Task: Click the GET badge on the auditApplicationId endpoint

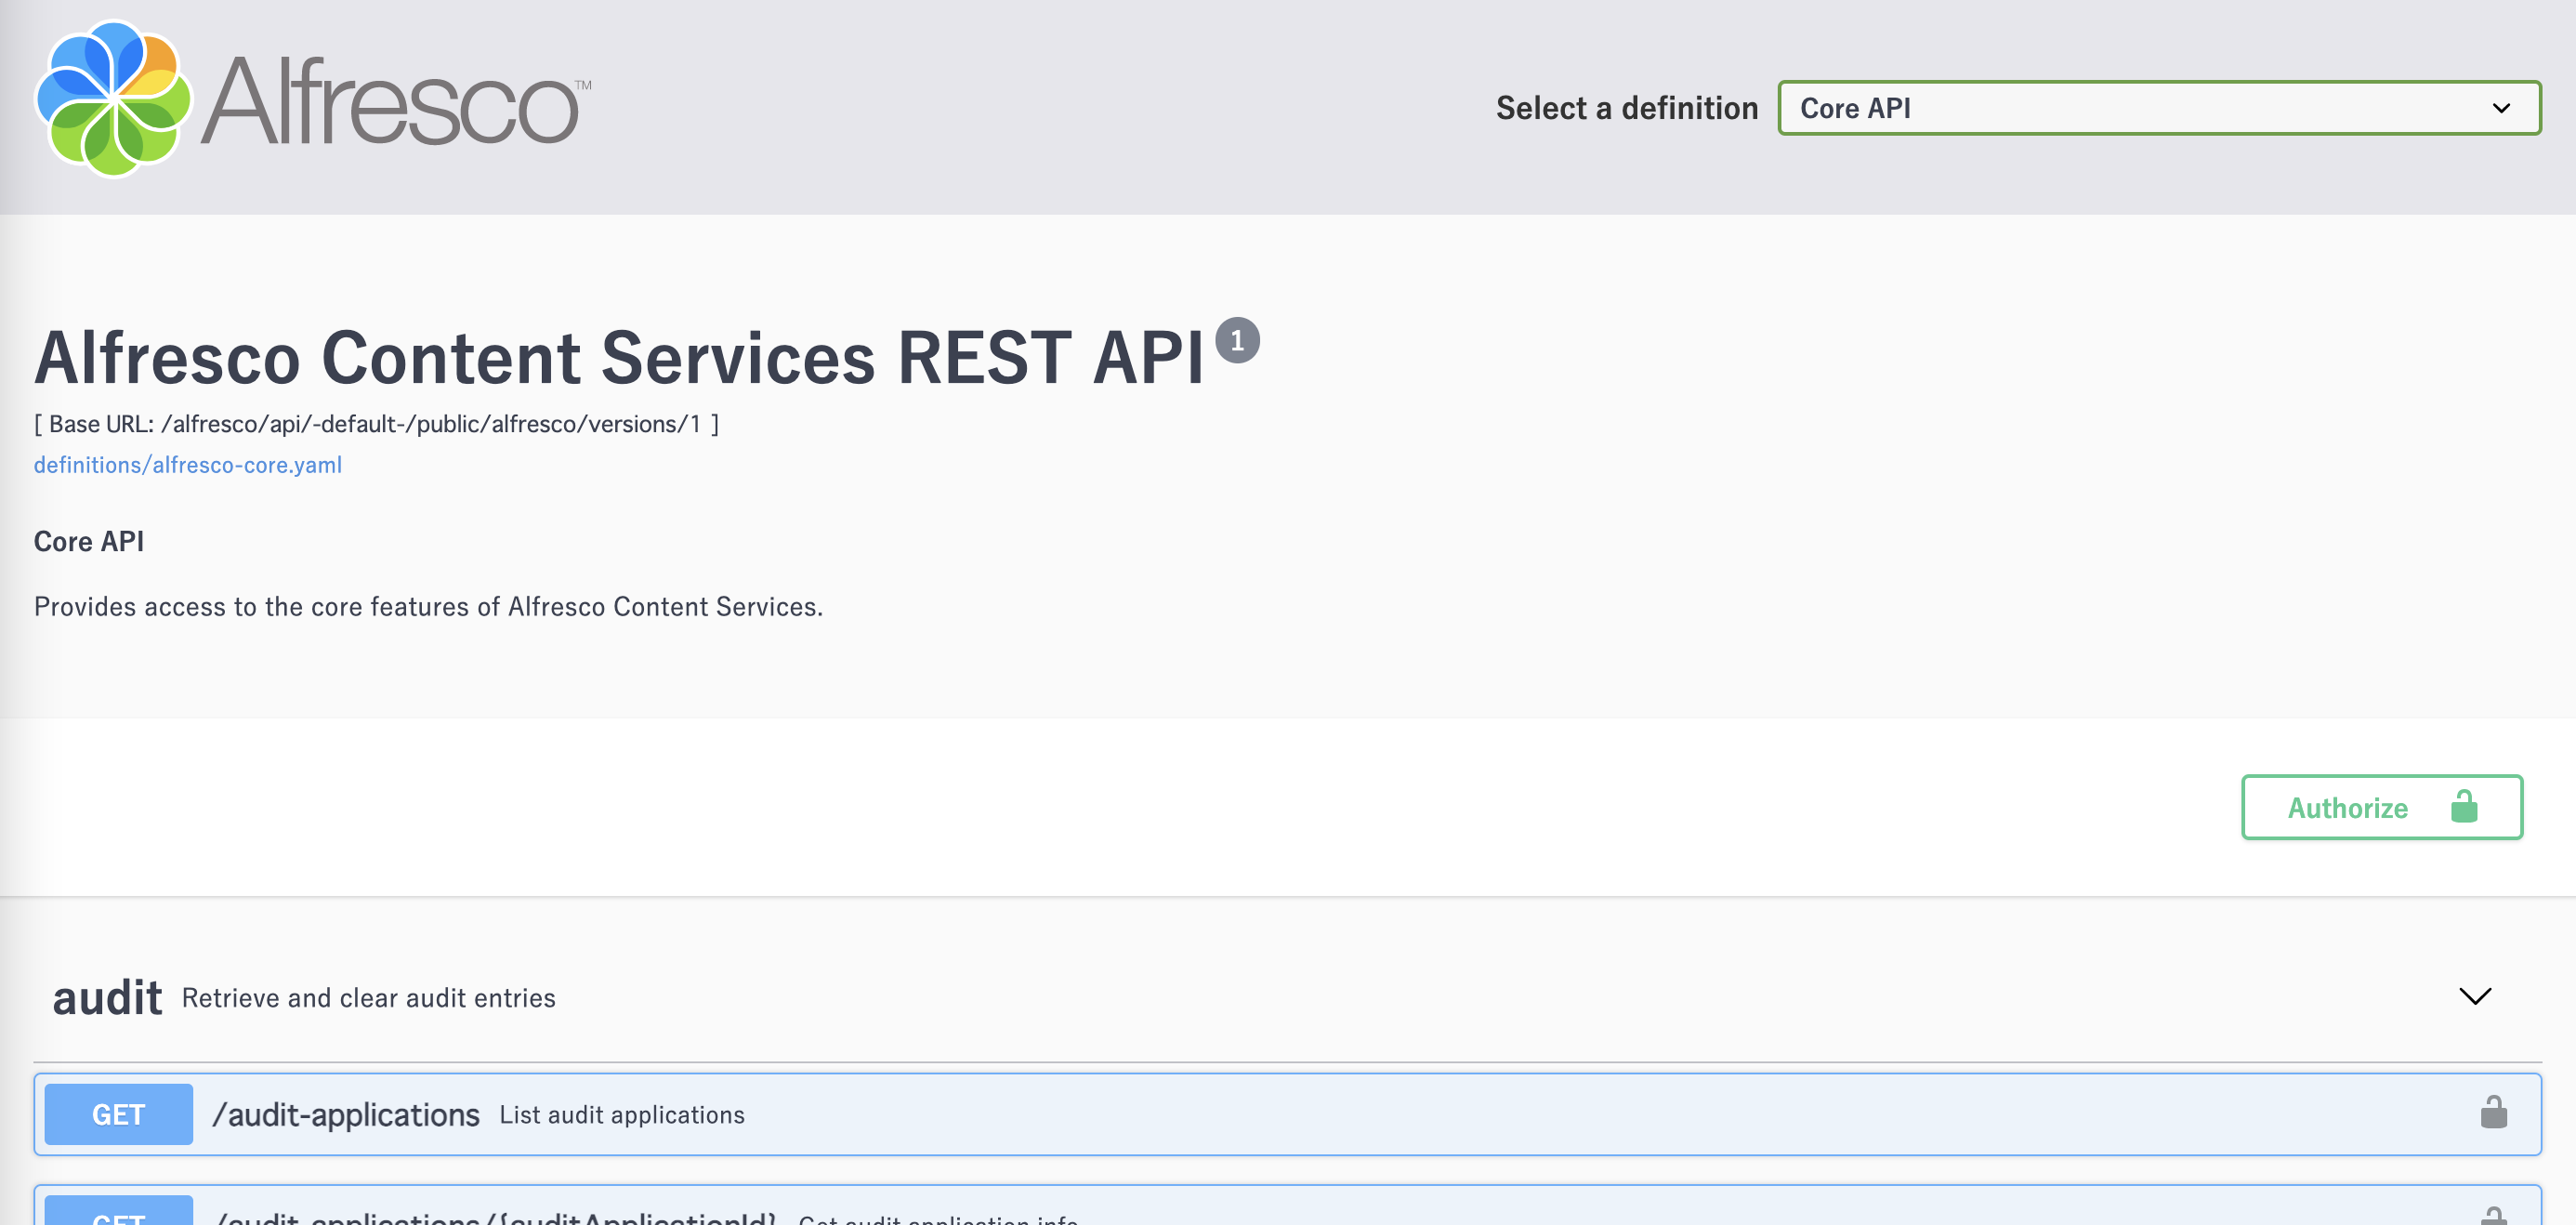Action: pyautogui.click(x=117, y=1216)
